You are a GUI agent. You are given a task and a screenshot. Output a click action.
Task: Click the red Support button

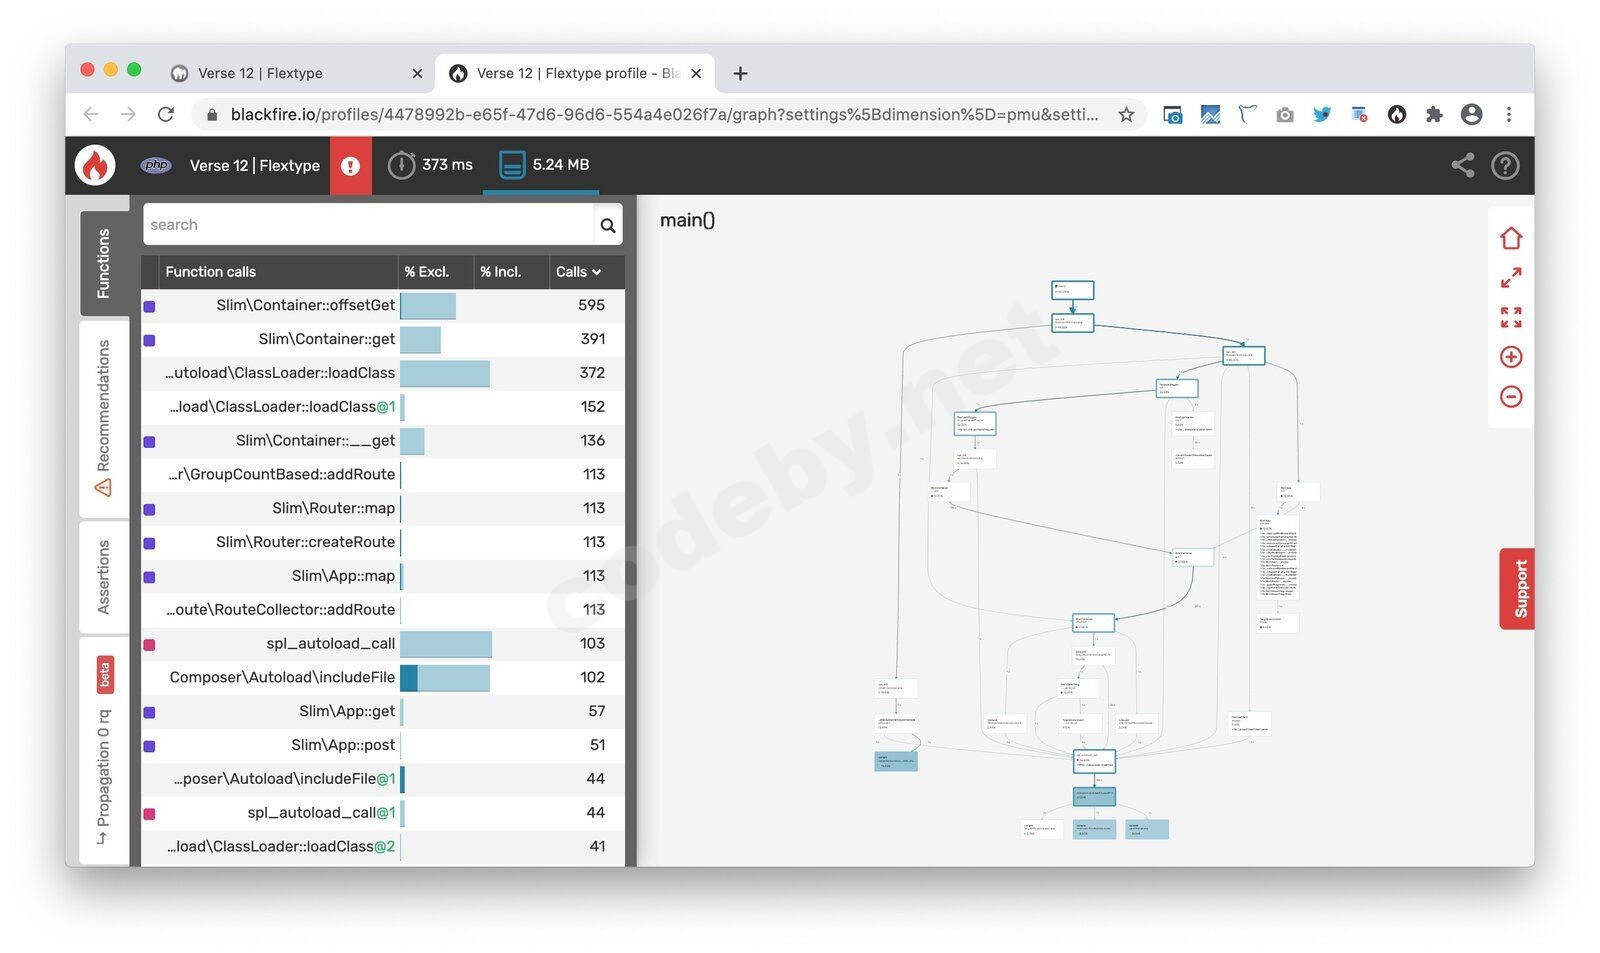pyautogui.click(x=1518, y=588)
